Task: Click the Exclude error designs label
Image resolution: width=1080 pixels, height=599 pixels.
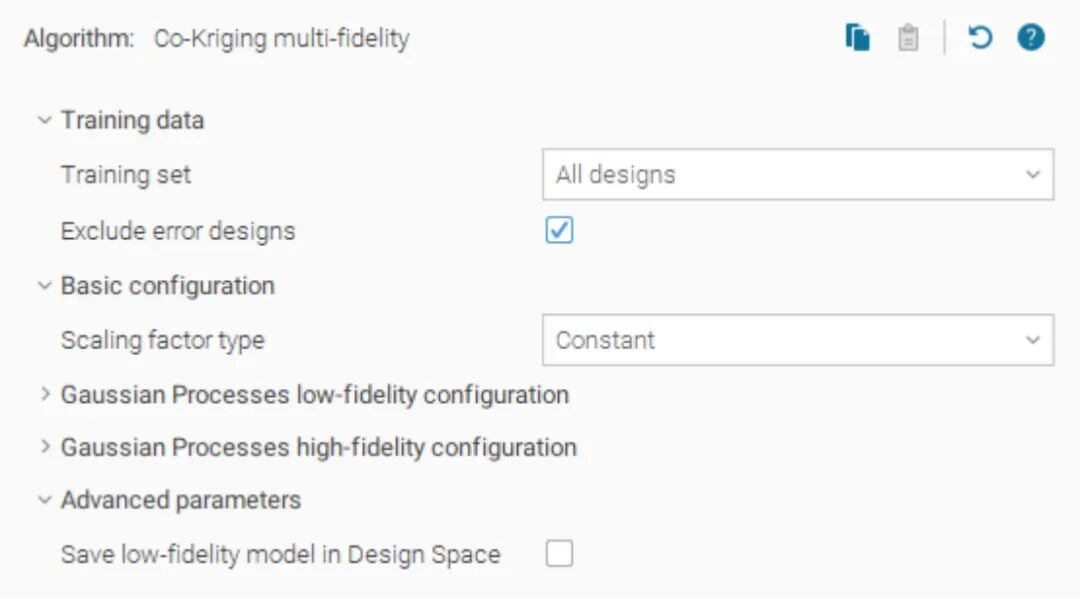Action: pyautogui.click(x=178, y=231)
